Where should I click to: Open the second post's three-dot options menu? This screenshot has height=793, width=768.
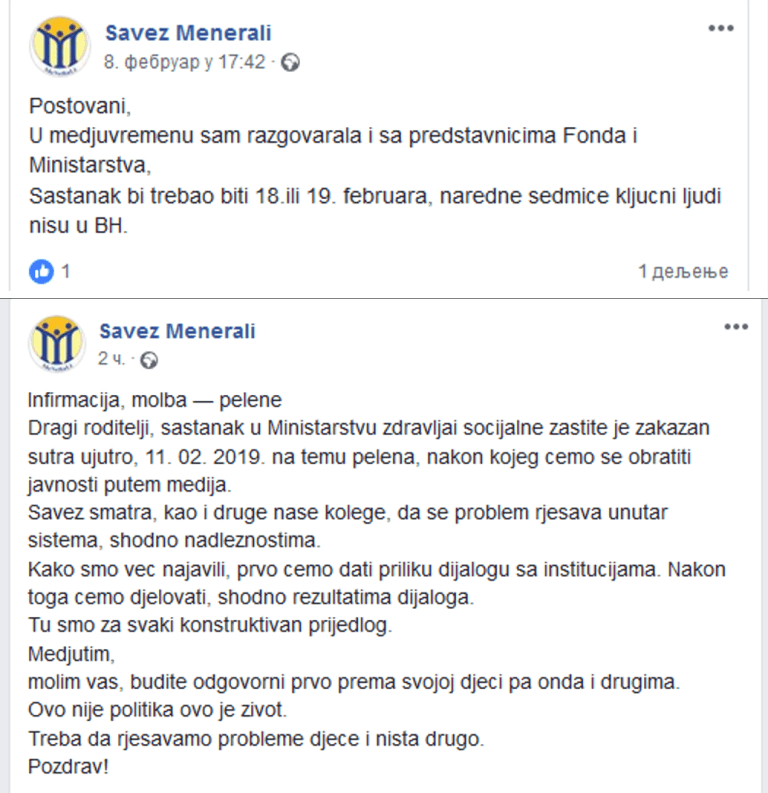(736, 327)
